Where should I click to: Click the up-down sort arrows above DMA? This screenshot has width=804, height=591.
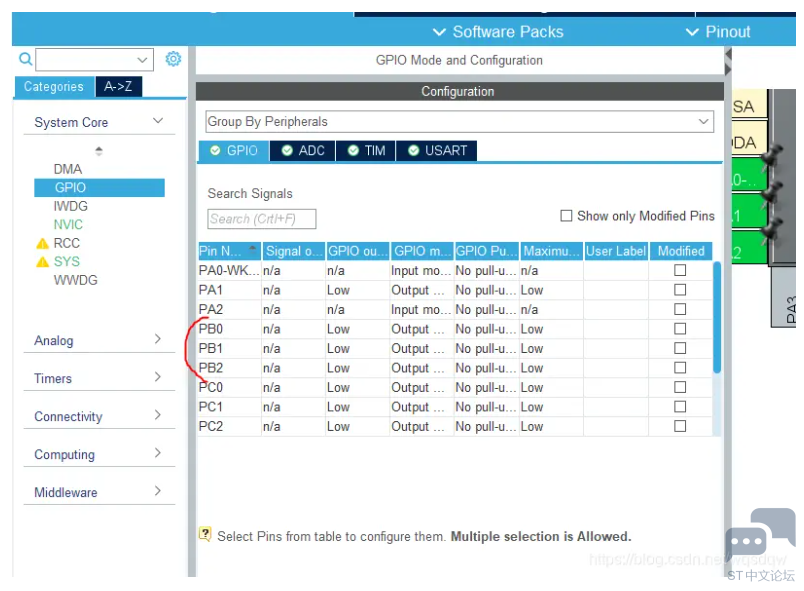tap(99, 151)
